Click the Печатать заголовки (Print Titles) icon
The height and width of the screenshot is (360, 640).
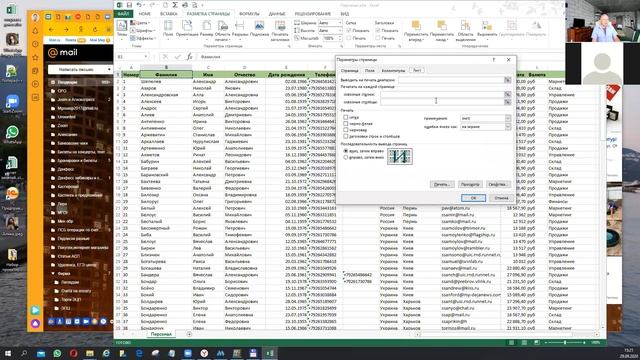point(280,31)
